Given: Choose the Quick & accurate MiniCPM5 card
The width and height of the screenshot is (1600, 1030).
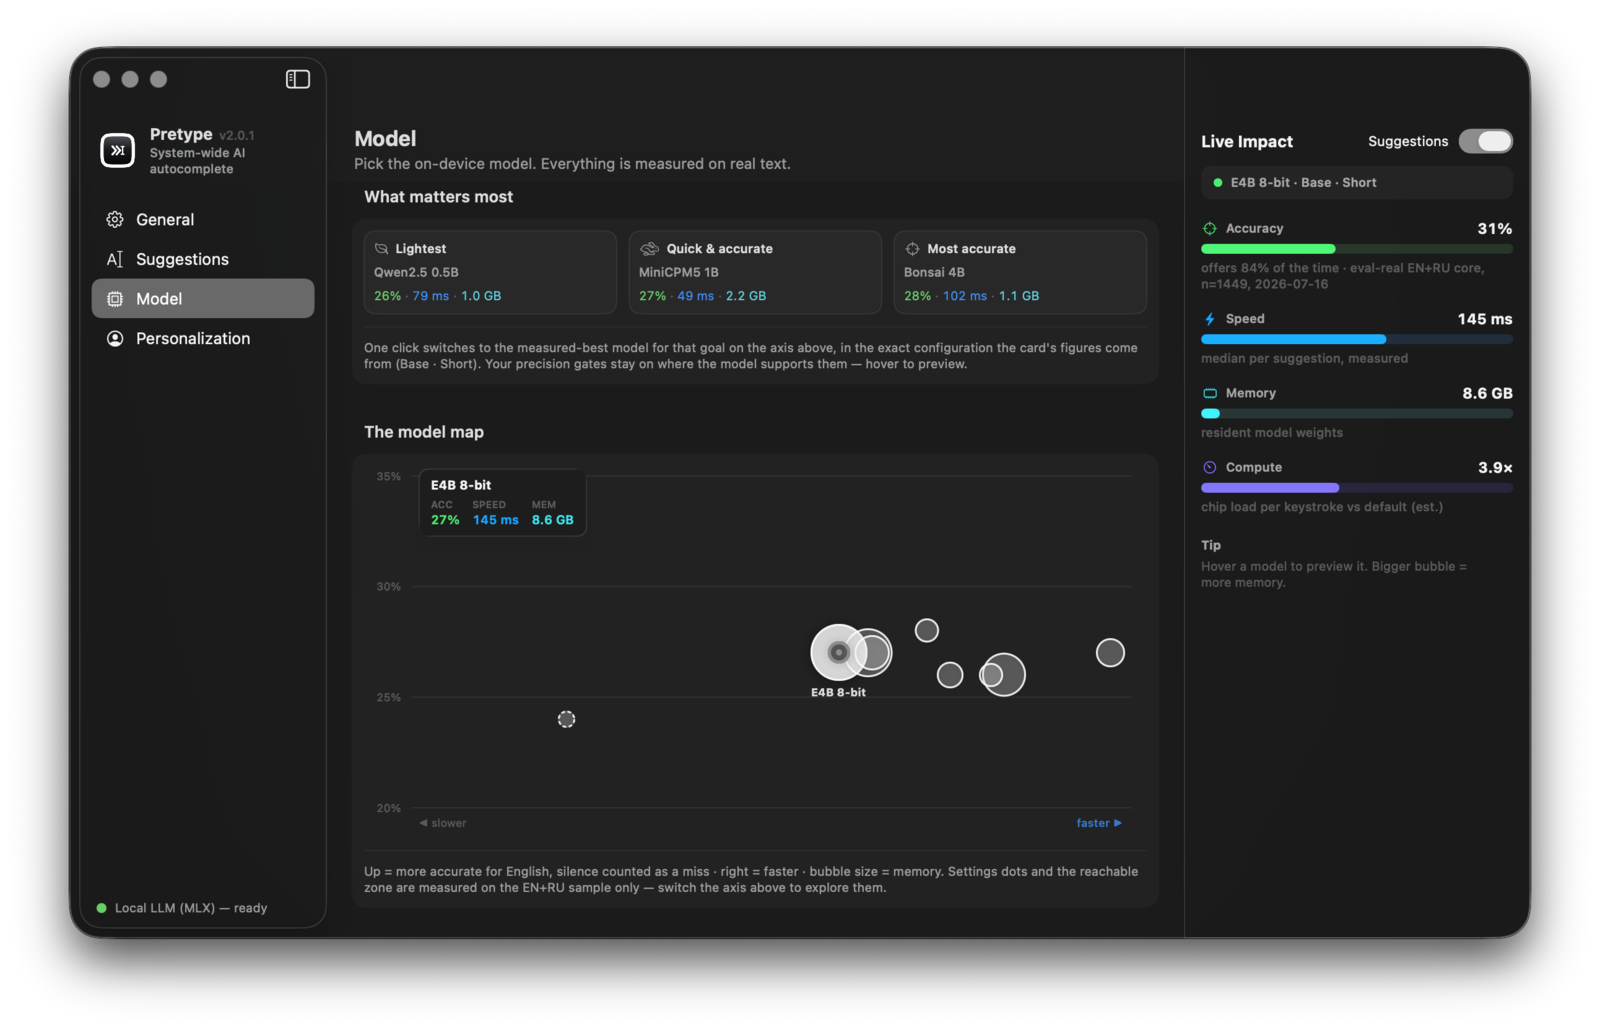Looking at the screenshot, I should (755, 272).
